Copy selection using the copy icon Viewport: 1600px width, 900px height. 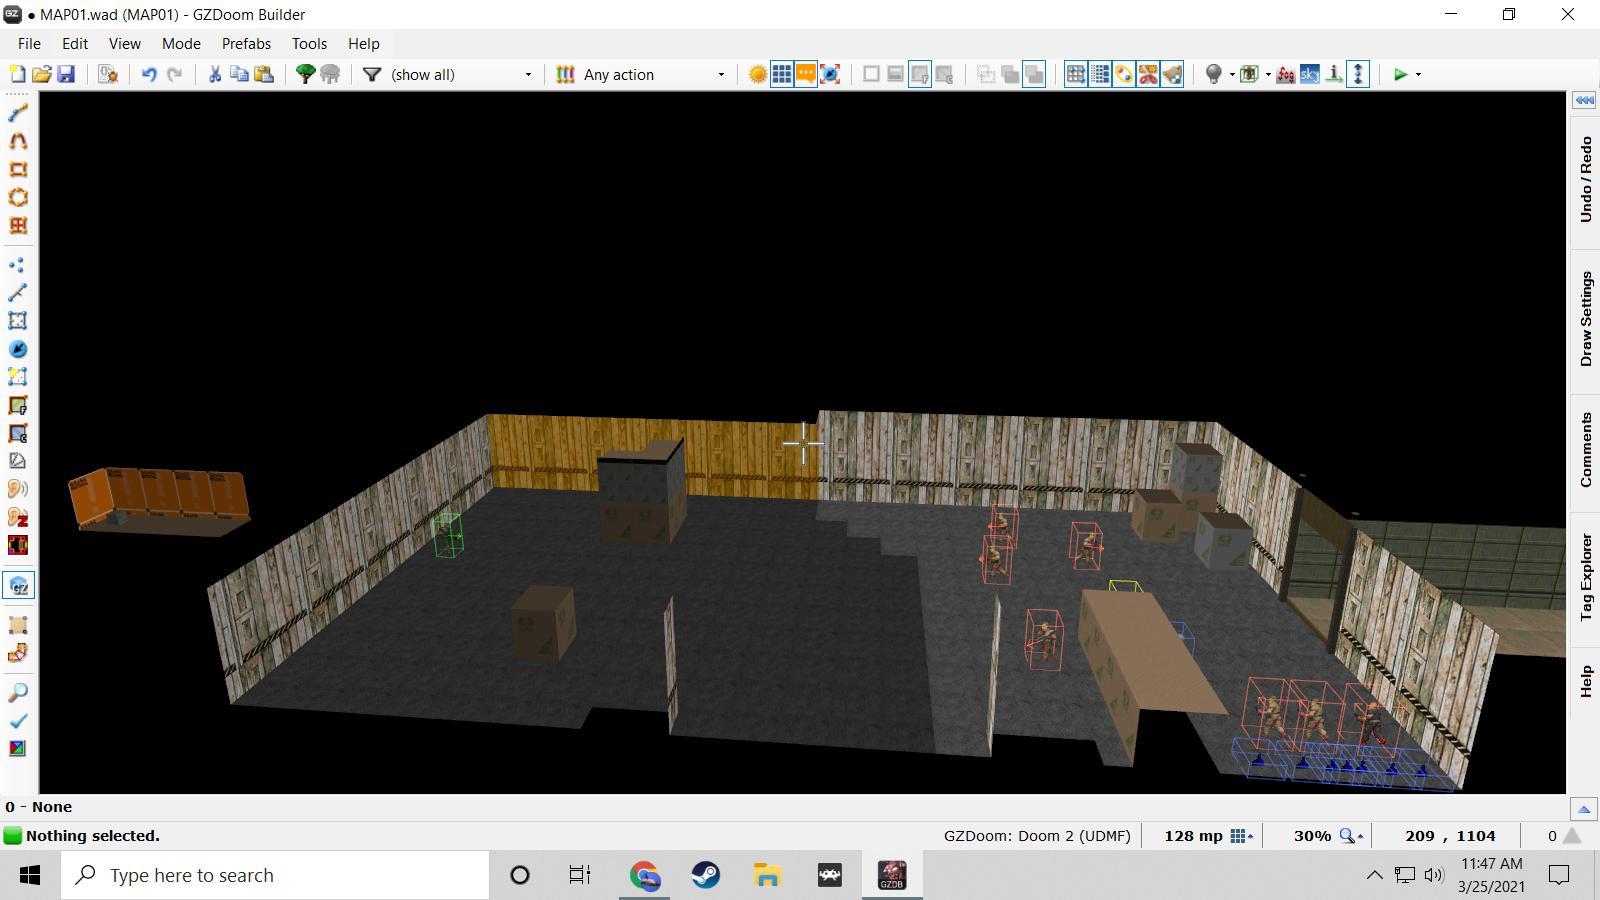coord(239,74)
